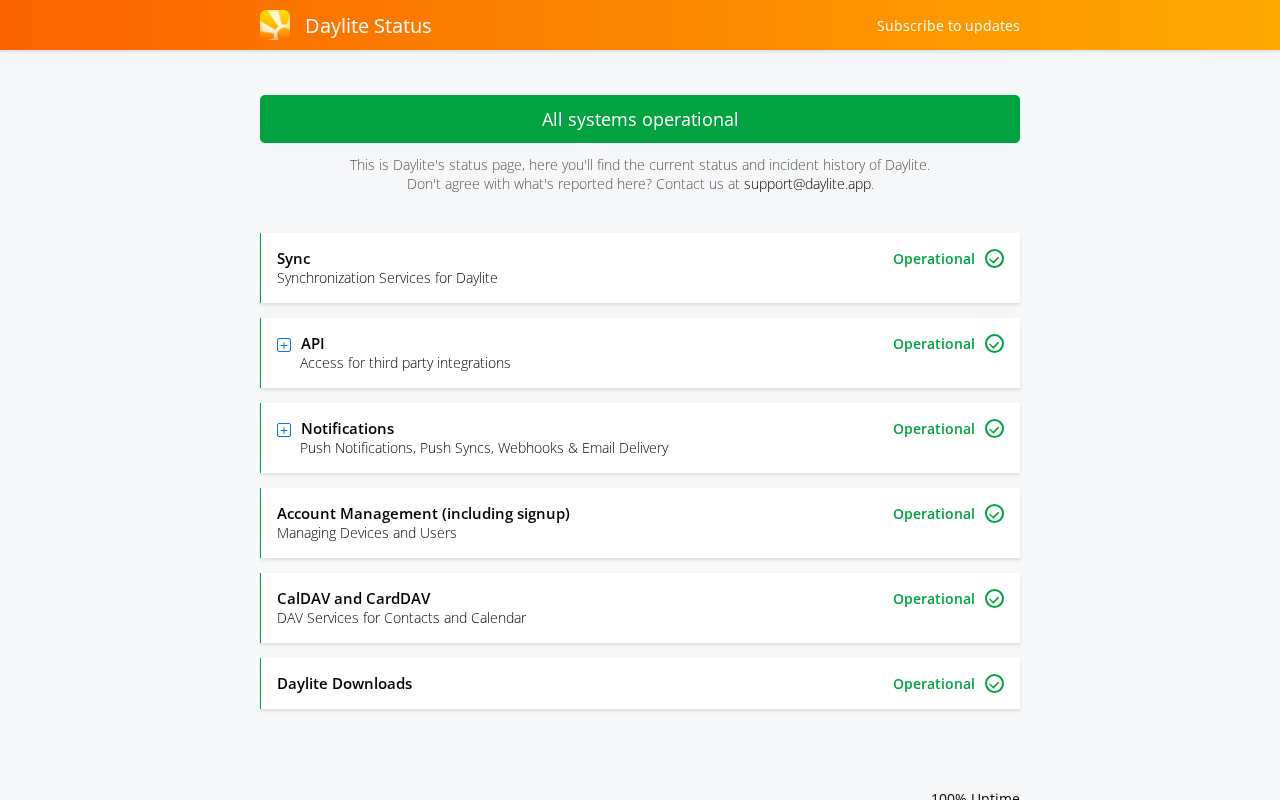Open the Subscribe to updates link
The width and height of the screenshot is (1280, 800).
click(948, 26)
